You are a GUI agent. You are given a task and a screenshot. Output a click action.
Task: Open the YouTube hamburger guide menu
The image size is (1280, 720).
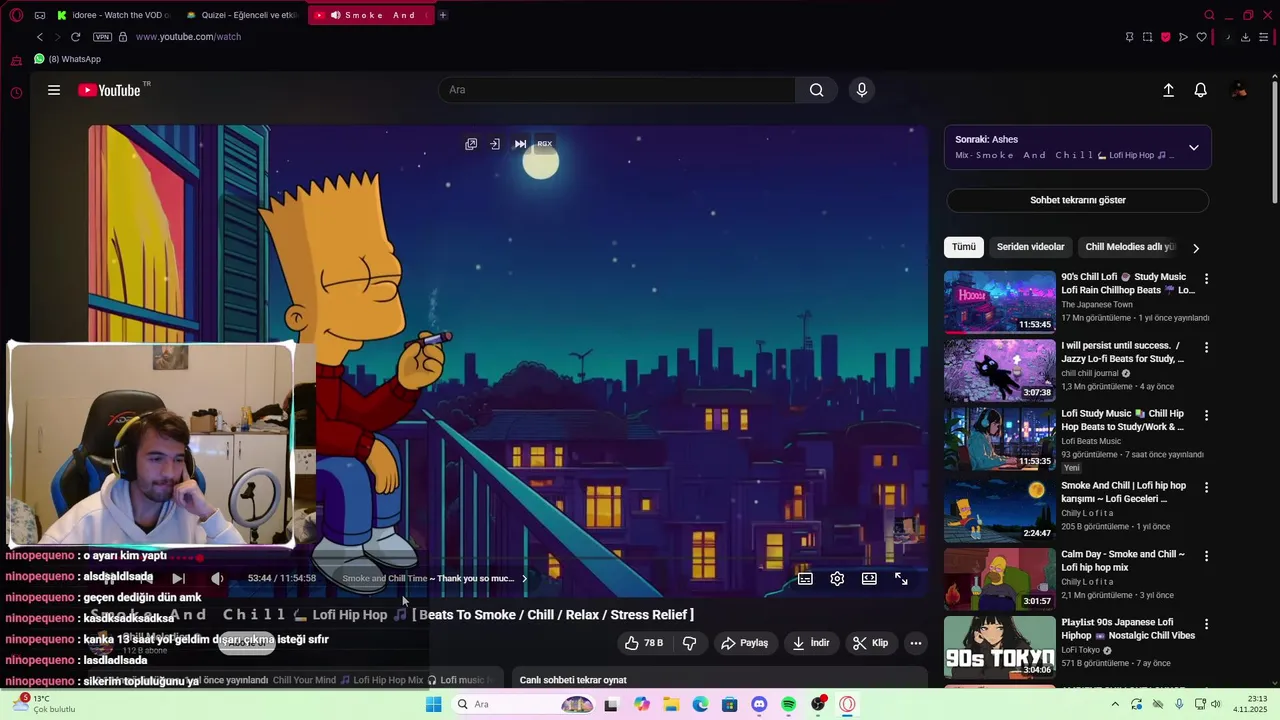[x=54, y=90]
